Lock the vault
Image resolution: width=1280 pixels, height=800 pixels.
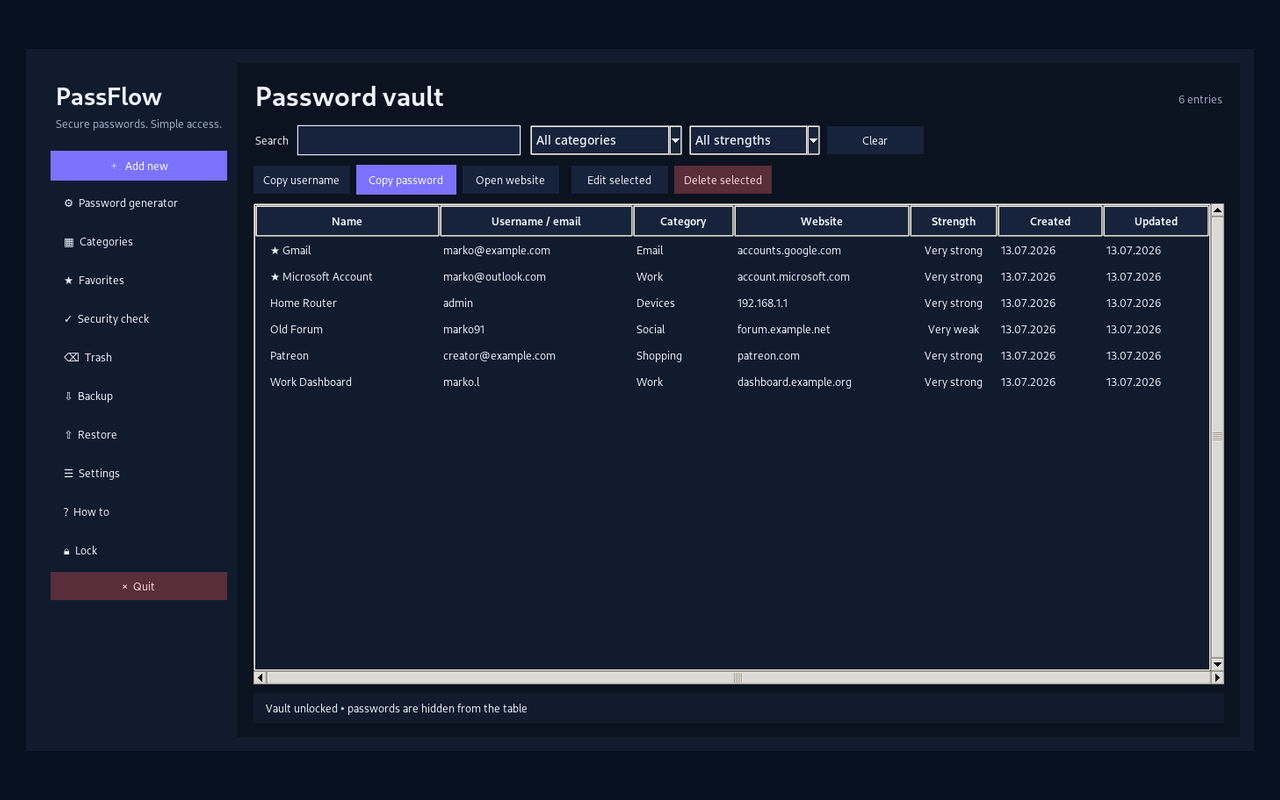(139, 551)
